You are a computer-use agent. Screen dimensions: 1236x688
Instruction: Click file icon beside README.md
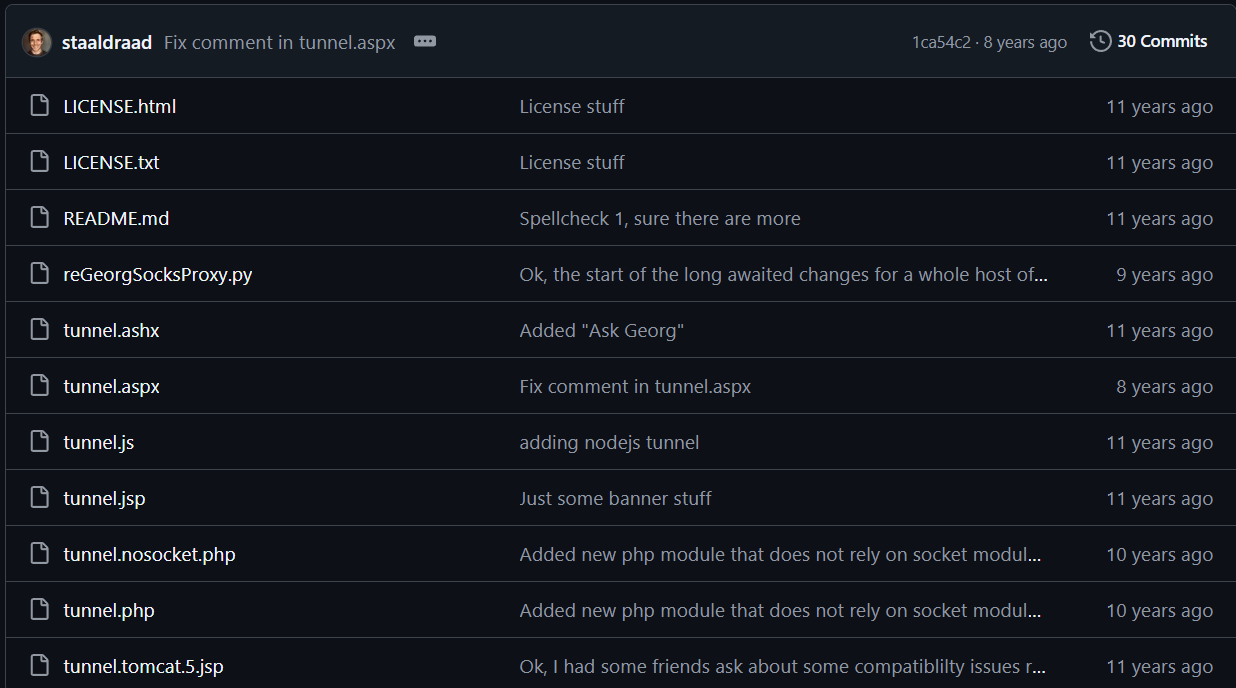coord(39,218)
